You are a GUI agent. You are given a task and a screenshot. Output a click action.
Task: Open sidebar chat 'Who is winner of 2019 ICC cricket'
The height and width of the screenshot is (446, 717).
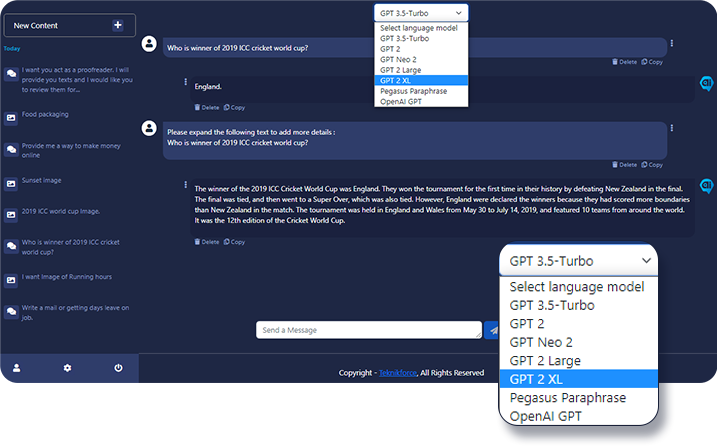71,247
